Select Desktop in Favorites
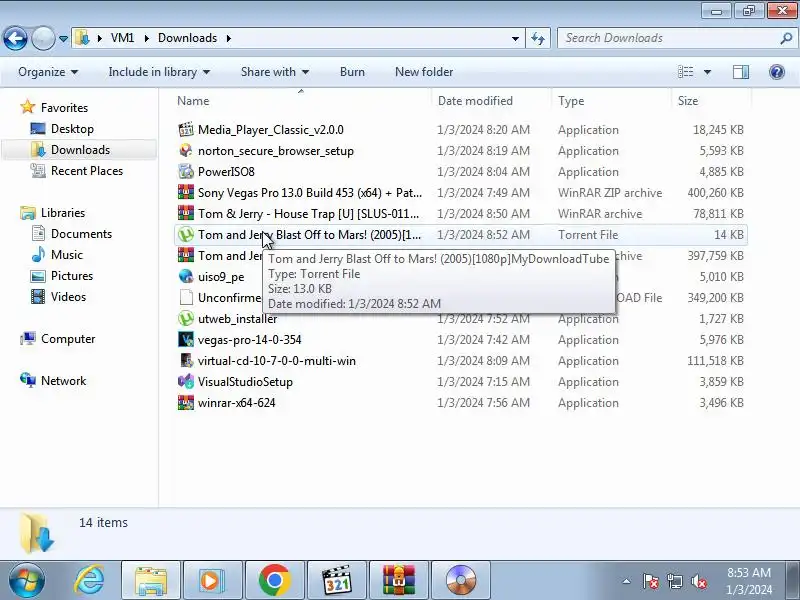 (x=72, y=129)
